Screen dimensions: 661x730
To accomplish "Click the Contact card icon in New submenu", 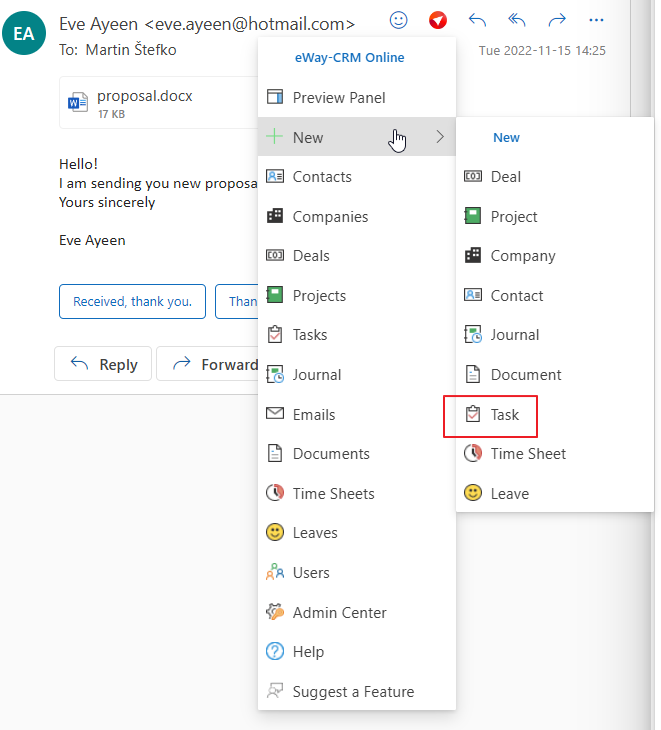I will 472,295.
